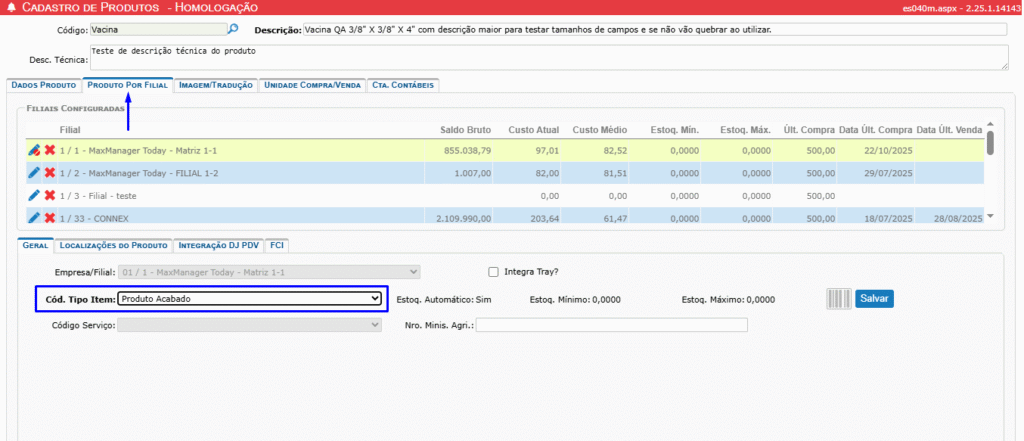Click the magnifier search icon beside Código
This screenshot has height=441, width=1024.
point(234,30)
